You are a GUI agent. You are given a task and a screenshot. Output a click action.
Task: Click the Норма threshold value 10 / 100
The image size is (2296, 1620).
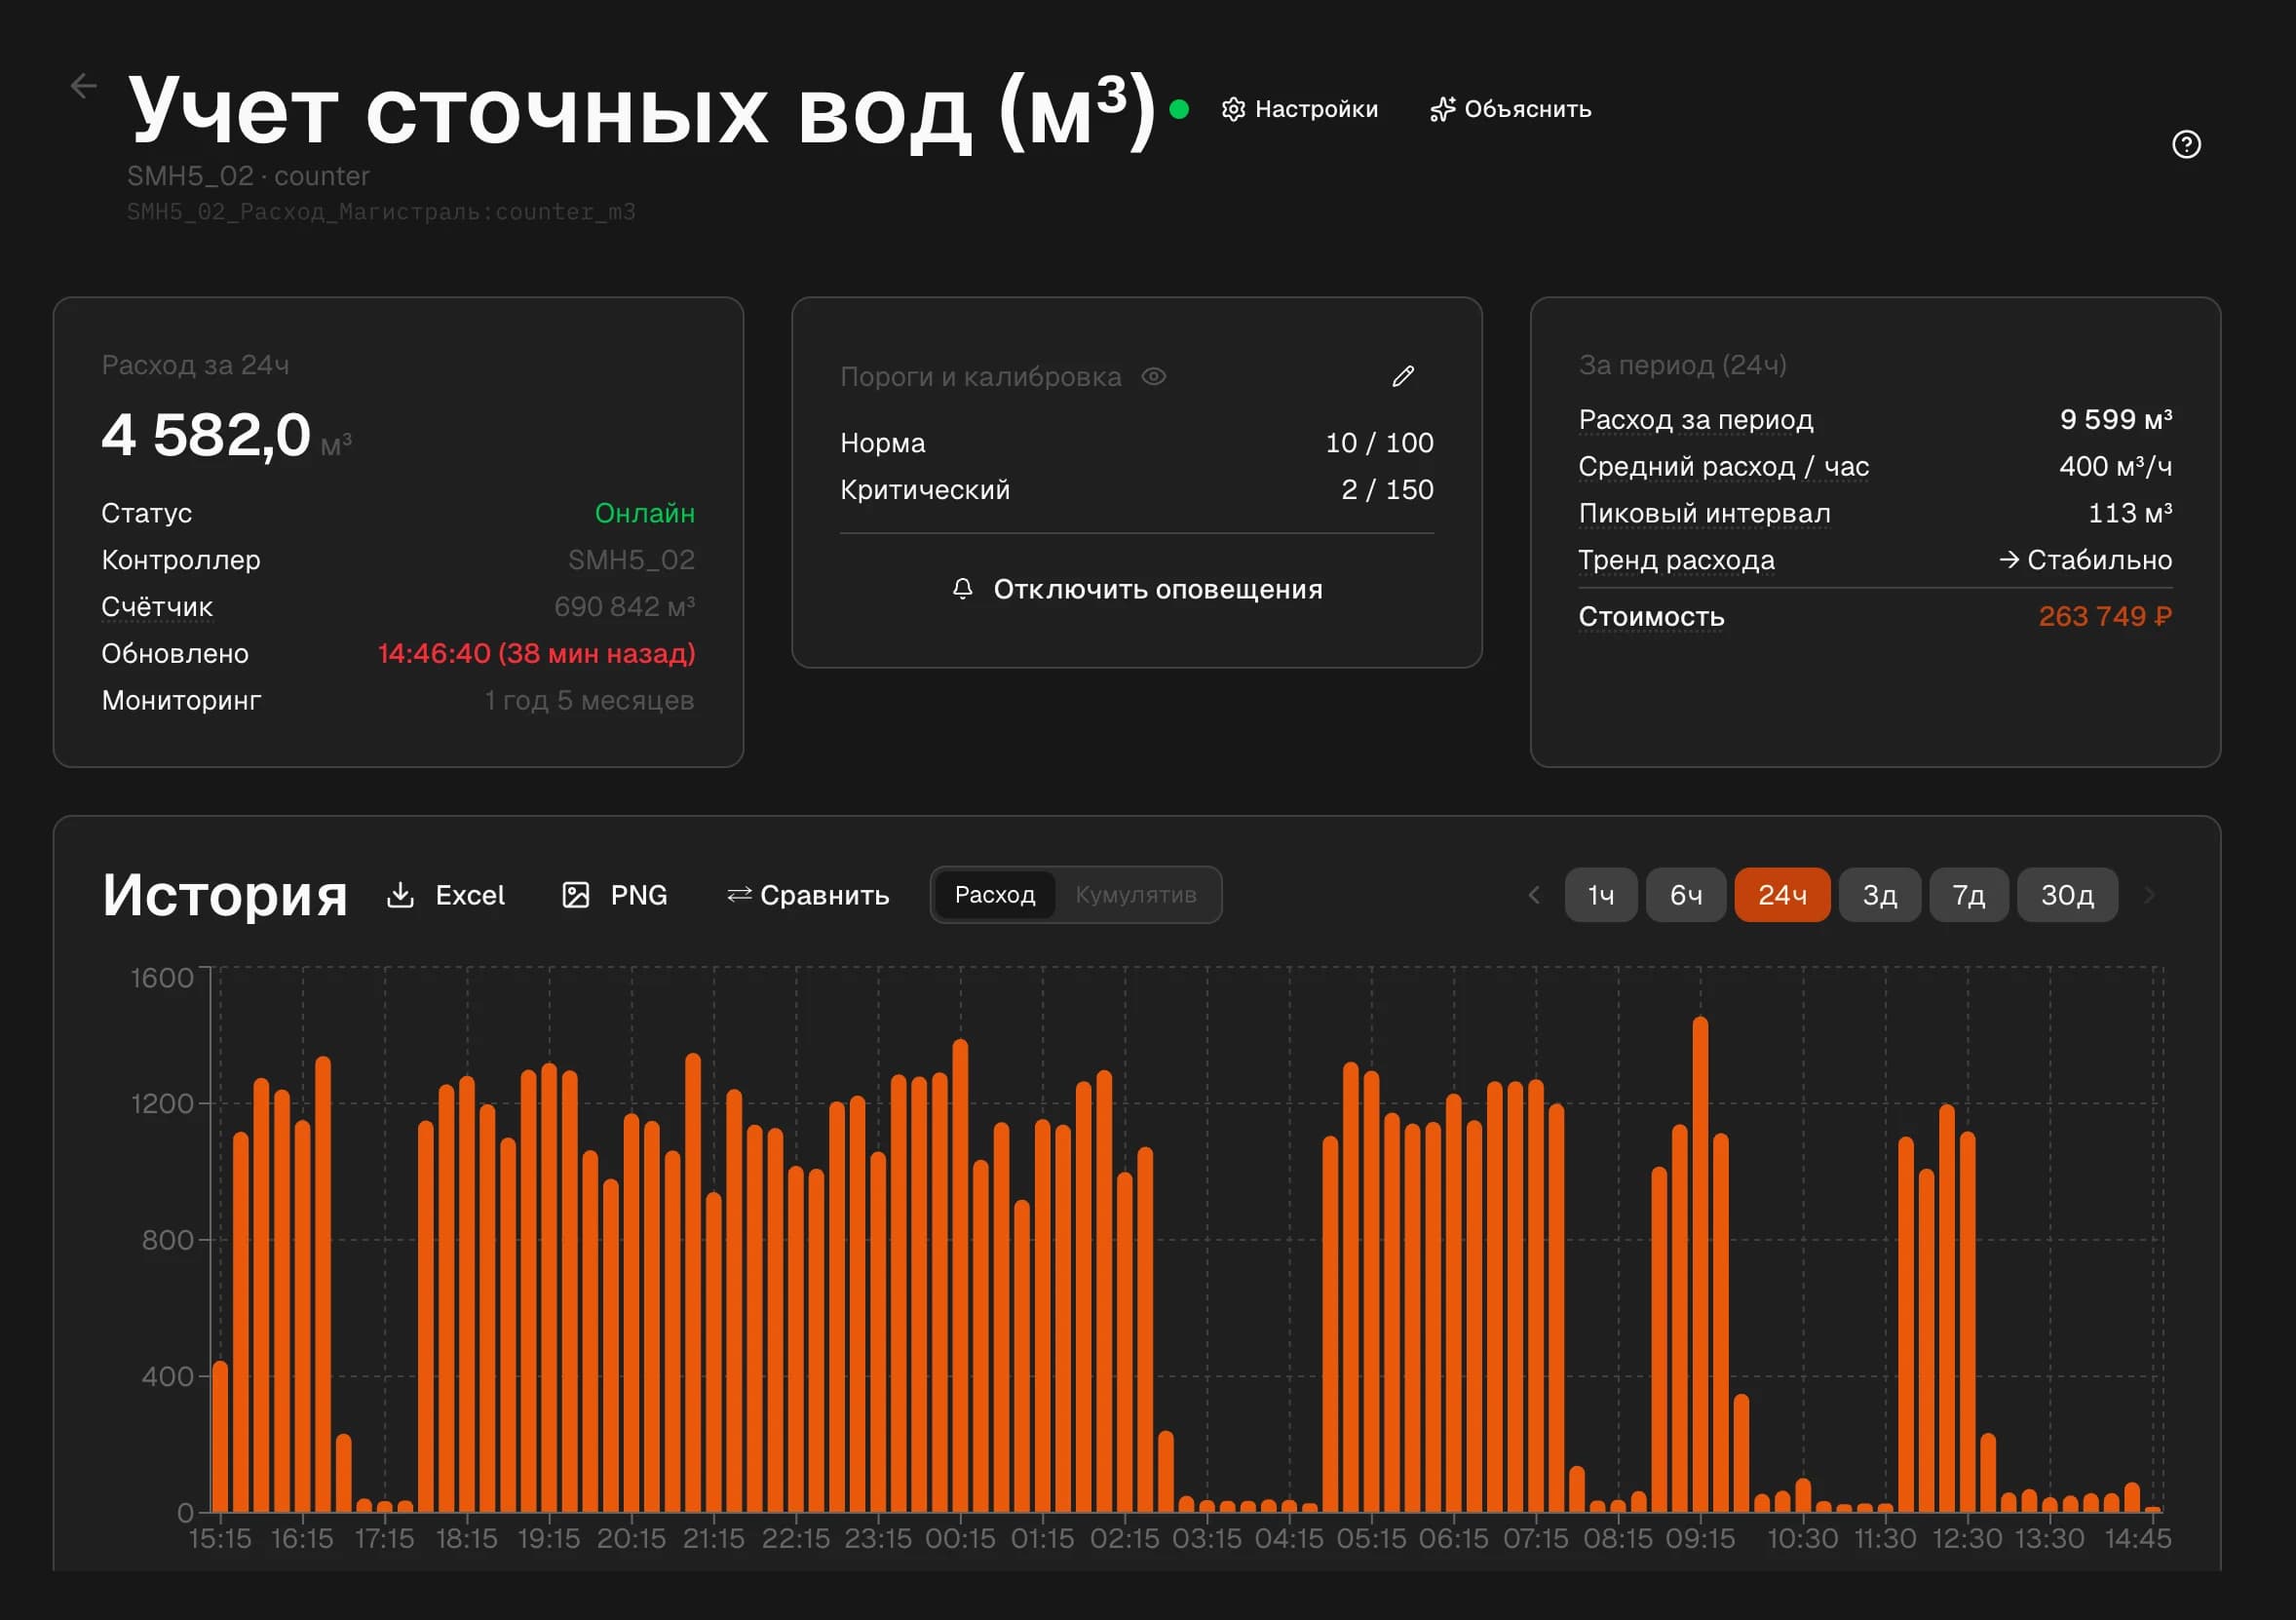(x=1379, y=442)
